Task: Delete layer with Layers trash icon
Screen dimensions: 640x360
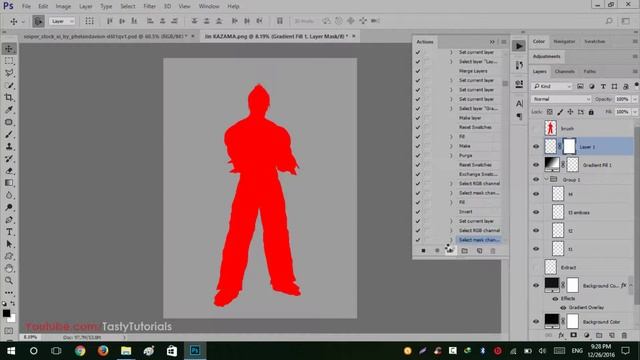Action: coord(624,335)
